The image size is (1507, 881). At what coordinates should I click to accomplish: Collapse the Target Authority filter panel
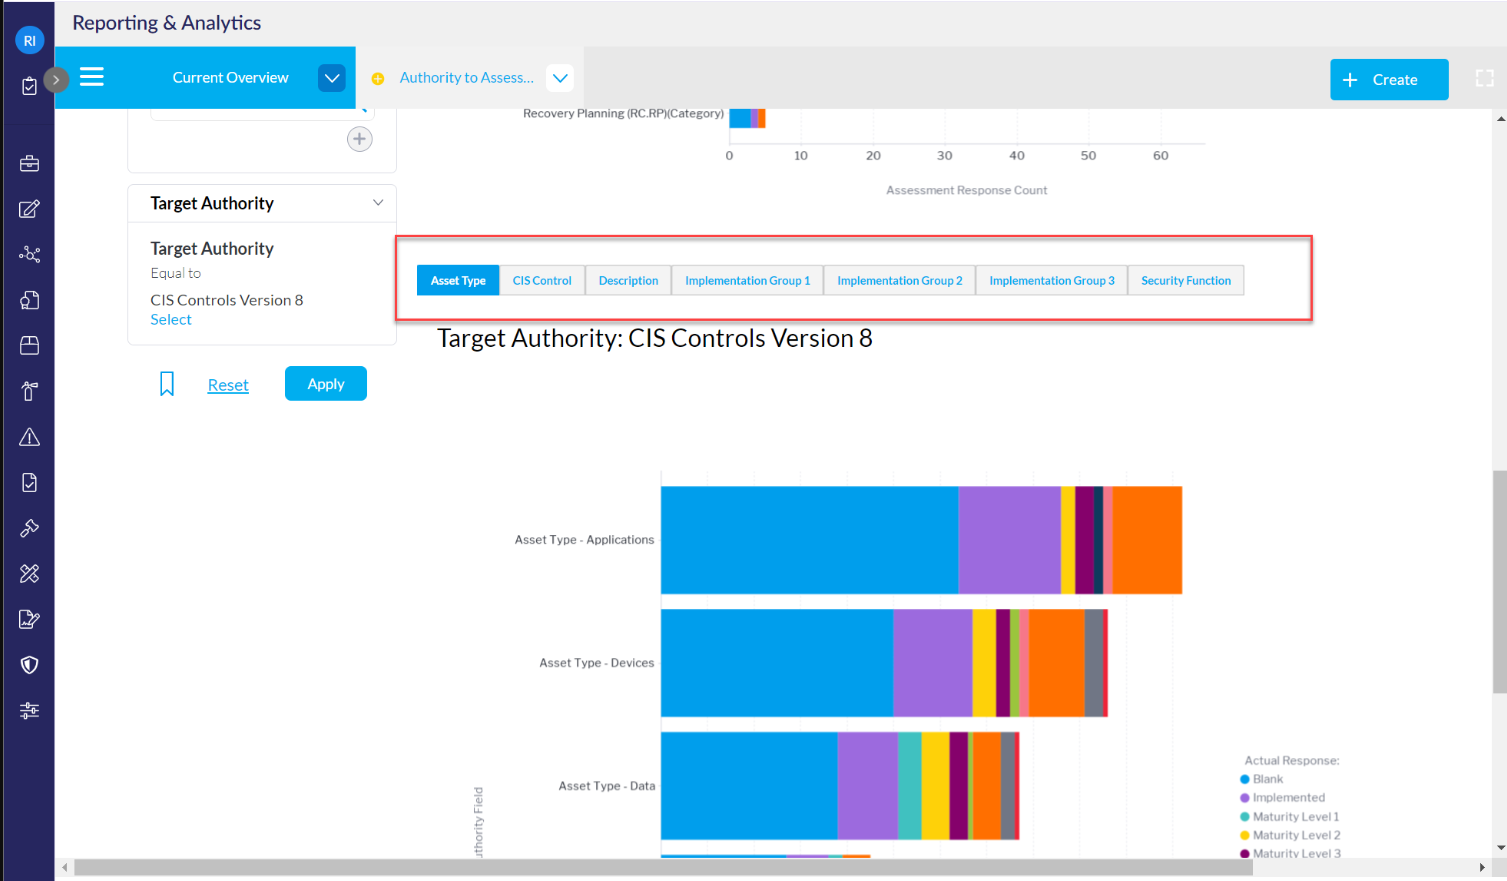(x=378, y=202)
